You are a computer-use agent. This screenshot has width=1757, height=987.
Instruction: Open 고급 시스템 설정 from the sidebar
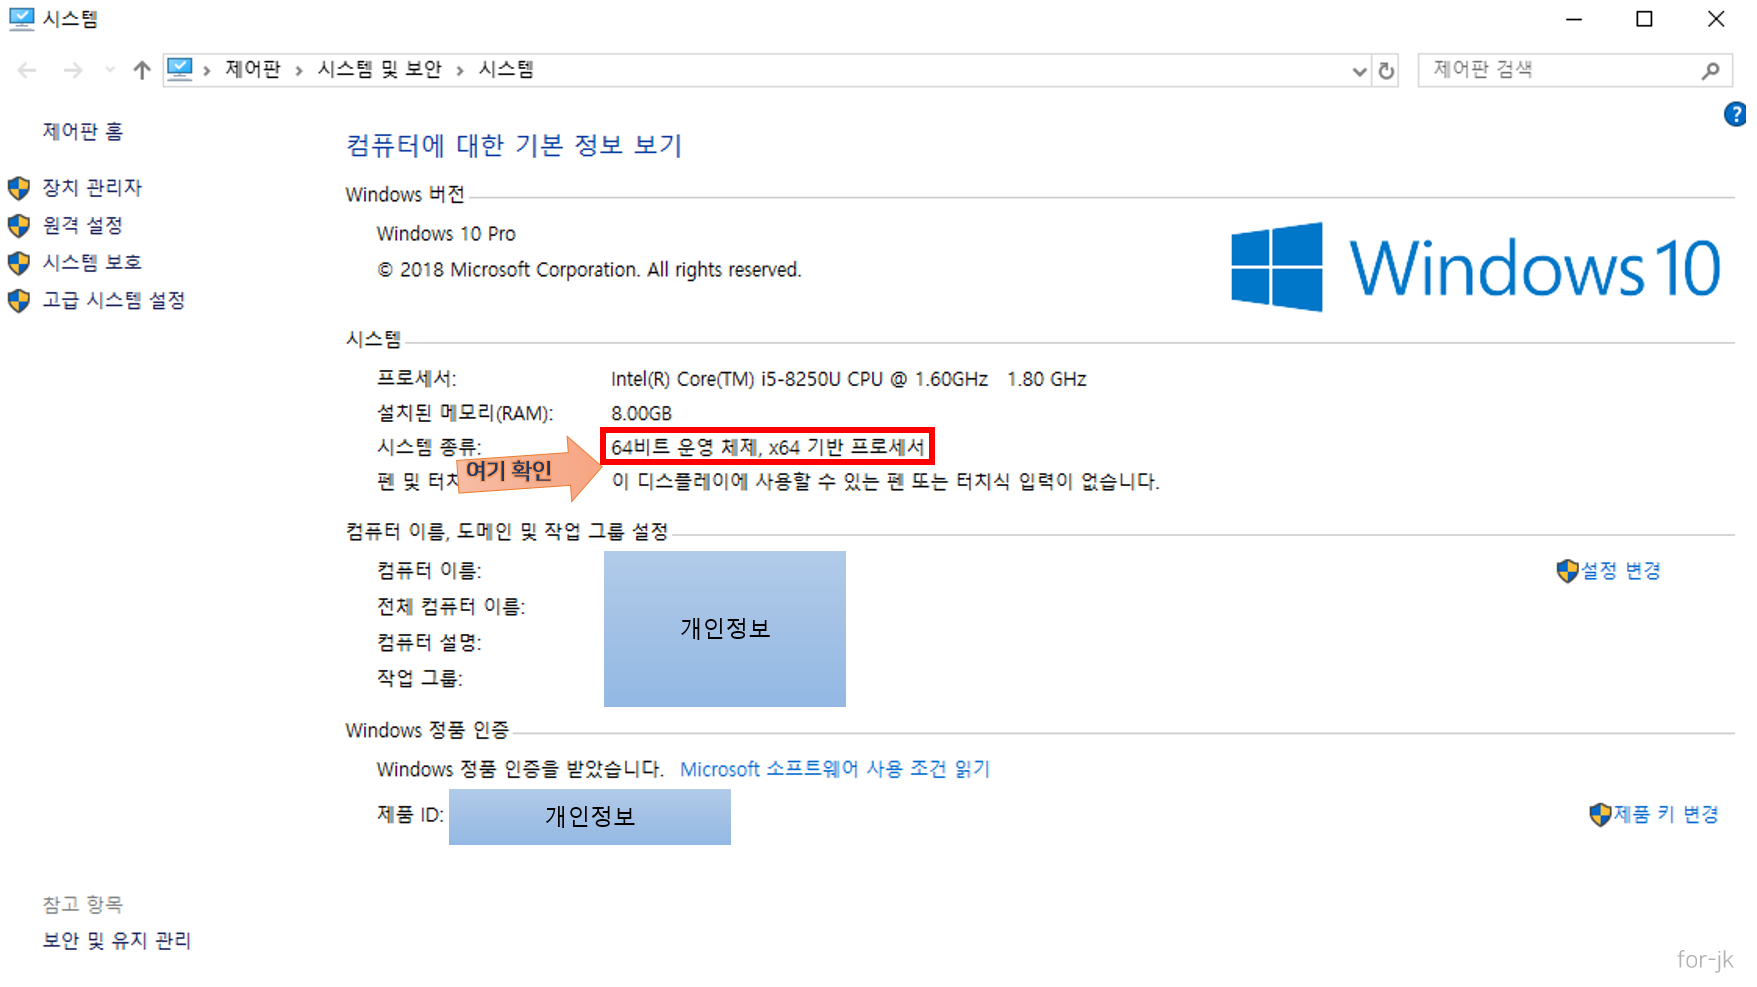[114, 300]
